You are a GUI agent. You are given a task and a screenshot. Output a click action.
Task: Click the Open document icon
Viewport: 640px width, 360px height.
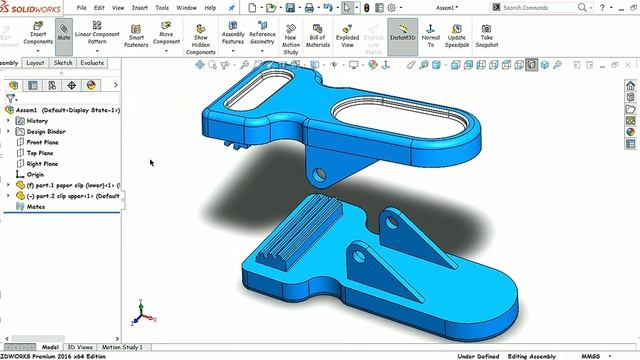coord(271,8)
